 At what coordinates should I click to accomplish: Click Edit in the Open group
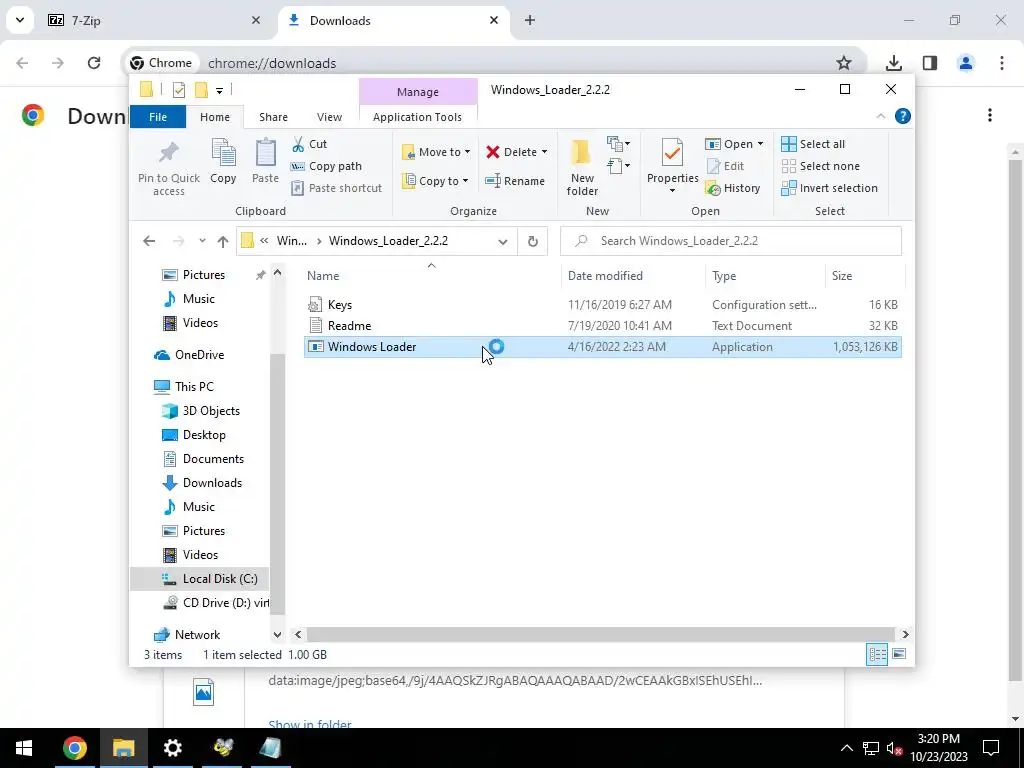726,167
